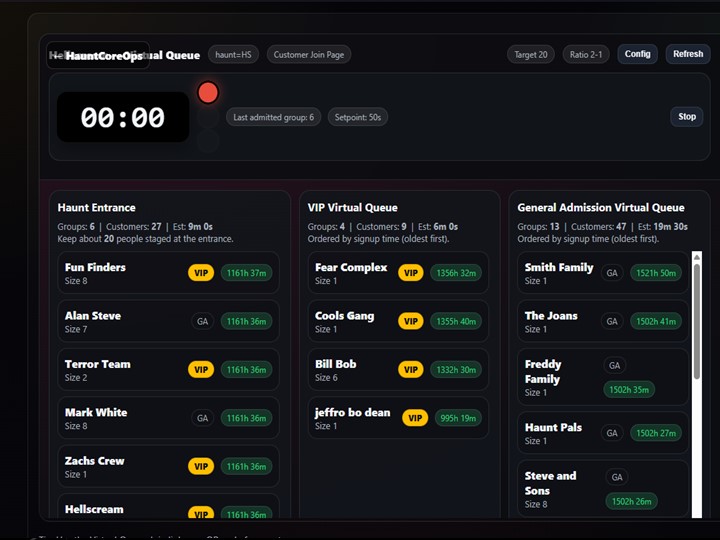Viewport: 720px width, 540px height.
Task: Click the VIP Virtual Queue heading
Action: click(353, 208)
